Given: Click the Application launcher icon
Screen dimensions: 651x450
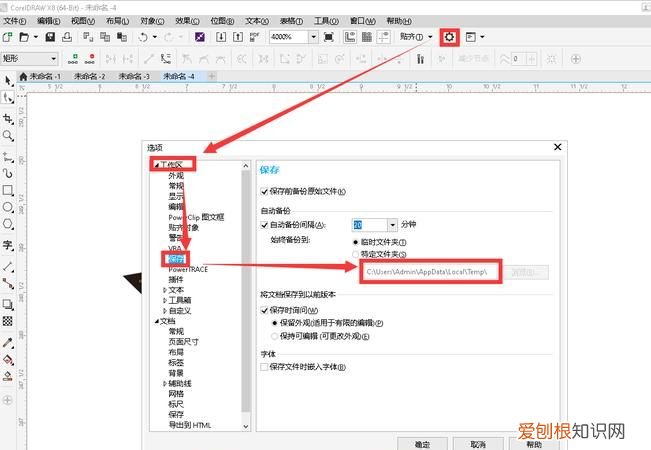Looking at the screenshot, I should click(x=471, y=37).
